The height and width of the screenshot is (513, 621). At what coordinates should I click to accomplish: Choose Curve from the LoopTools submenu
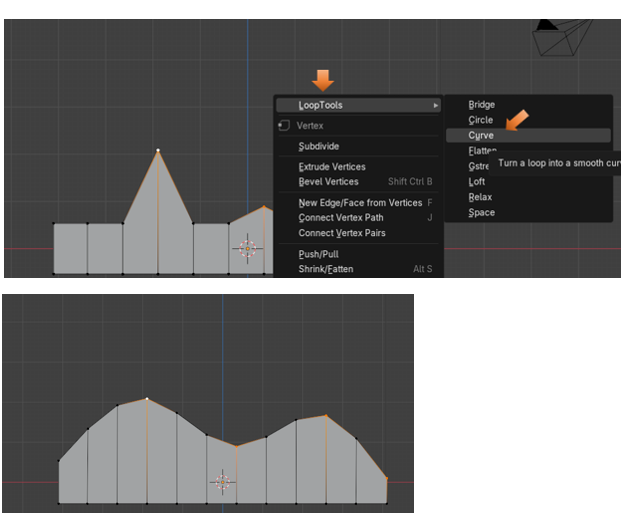pos(481,135)
